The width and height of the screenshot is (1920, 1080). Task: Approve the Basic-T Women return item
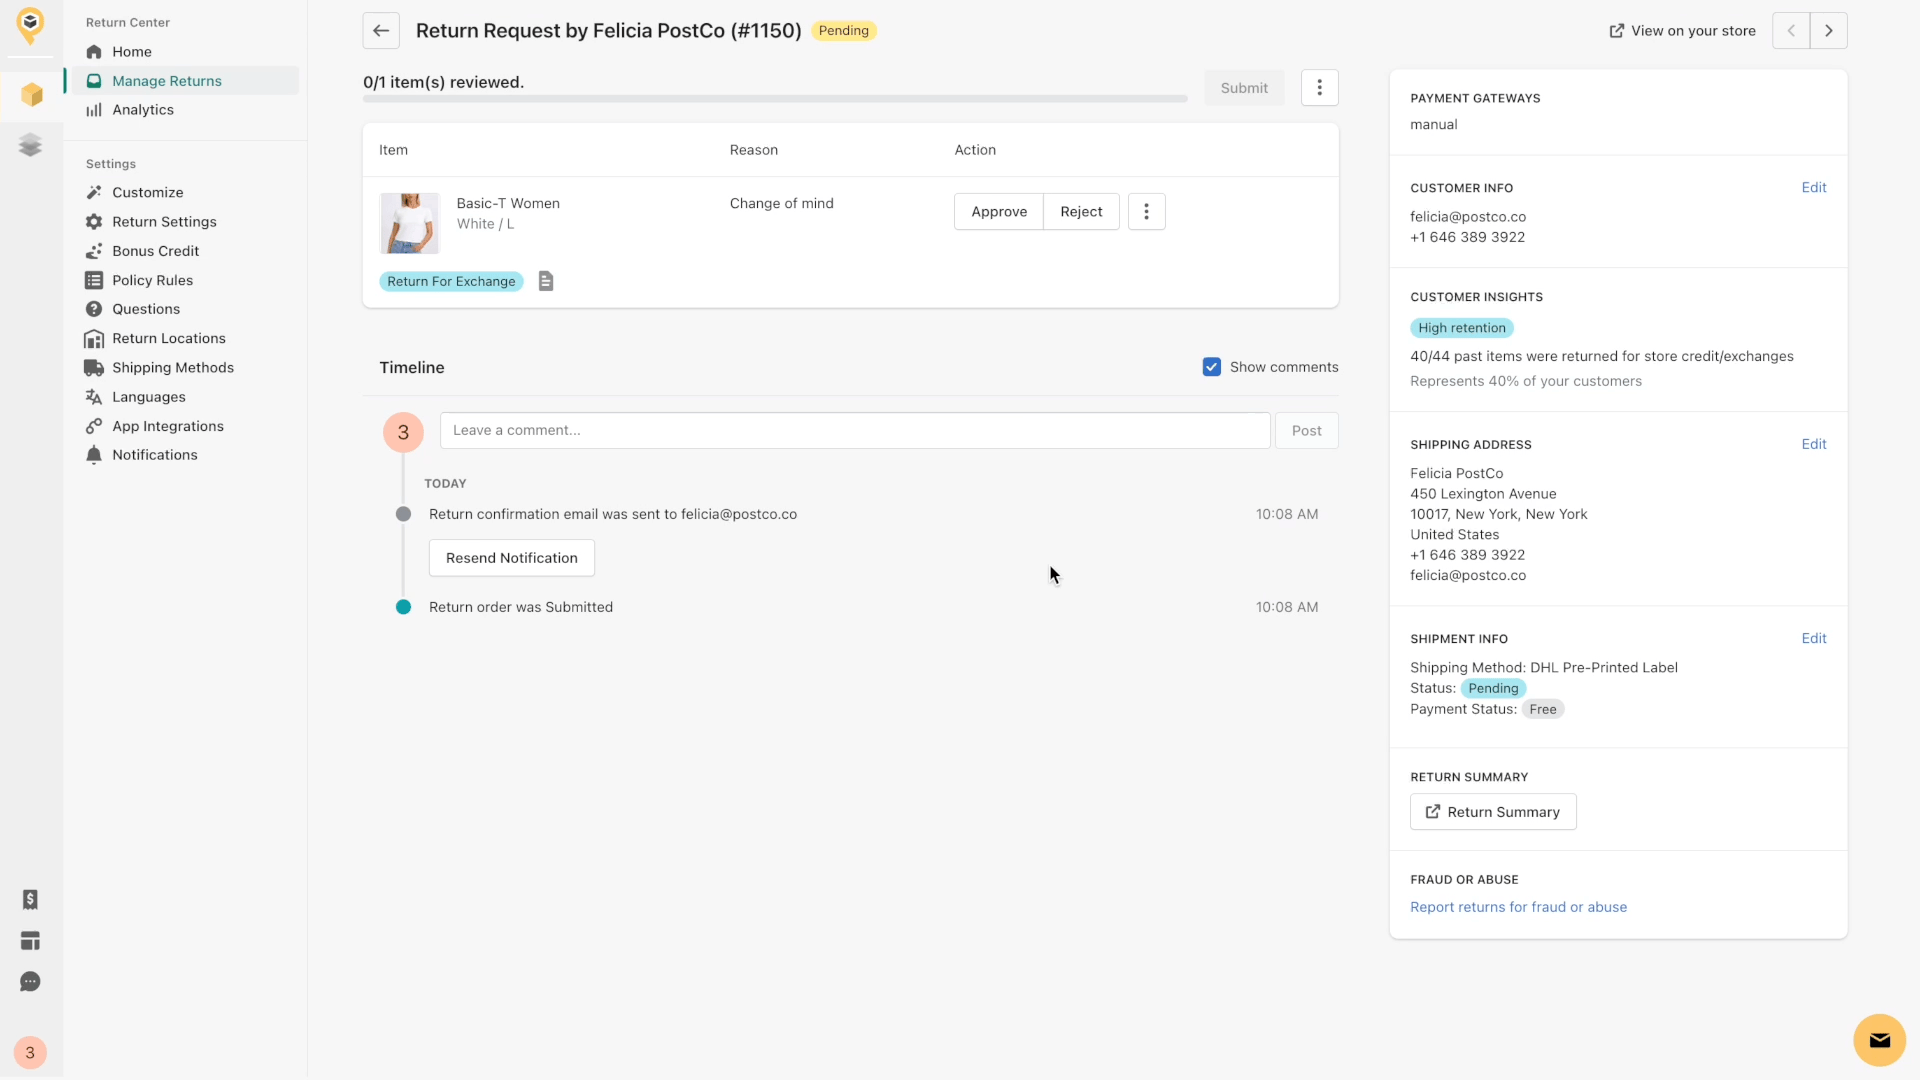998,212
